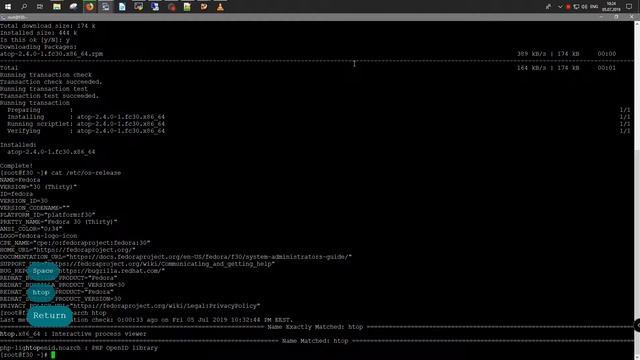Click the HOME_URL fedoraproject.org line
The width and height of the screenshot is (640, 360).
coord(68,250)
